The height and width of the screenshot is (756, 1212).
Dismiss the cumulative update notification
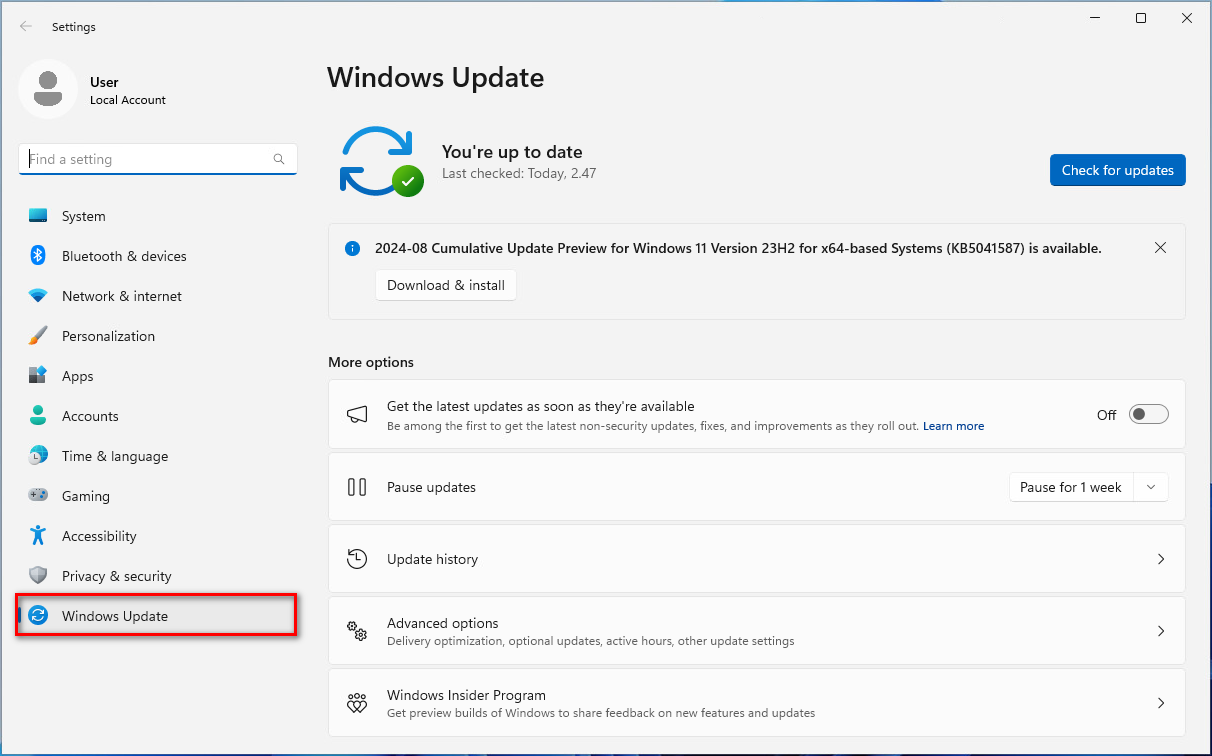(1160, 247)
